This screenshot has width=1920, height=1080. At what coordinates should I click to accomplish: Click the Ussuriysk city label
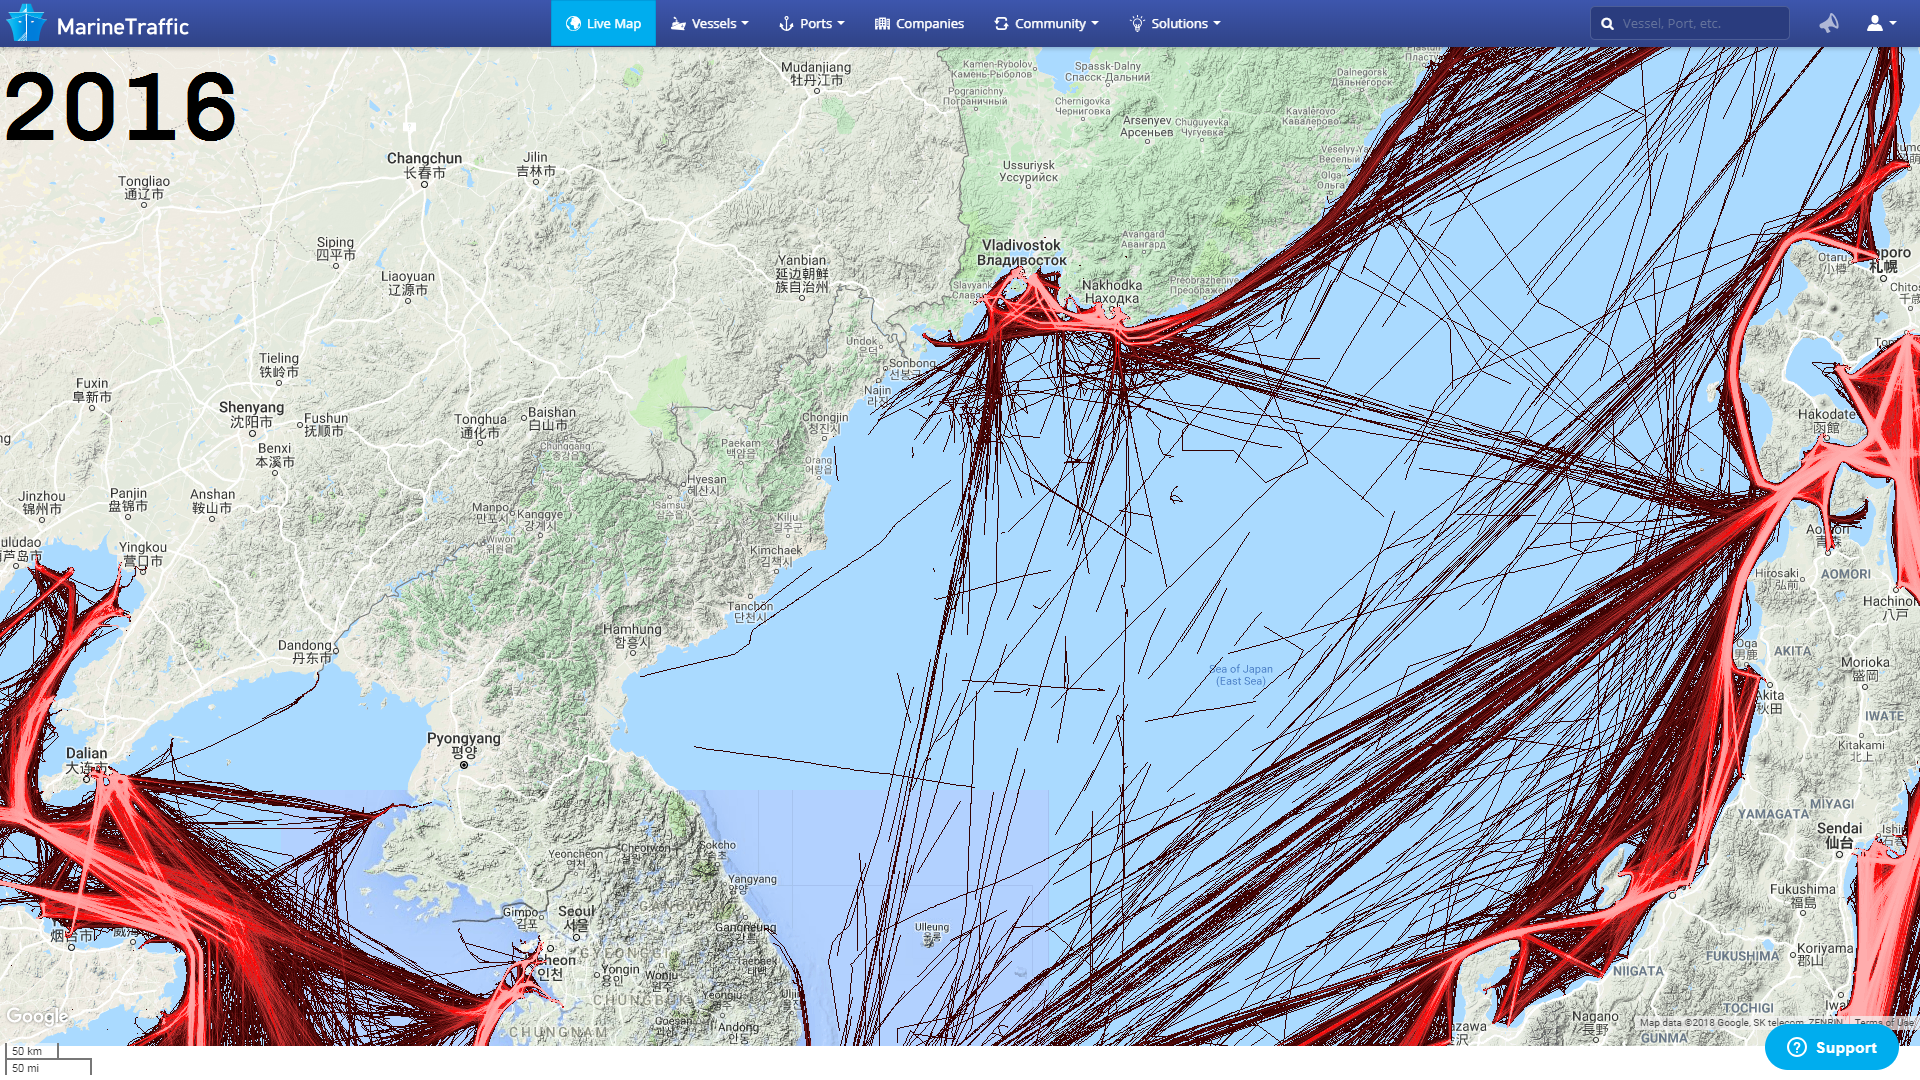pyautogui.click(x=1028, y=171)
